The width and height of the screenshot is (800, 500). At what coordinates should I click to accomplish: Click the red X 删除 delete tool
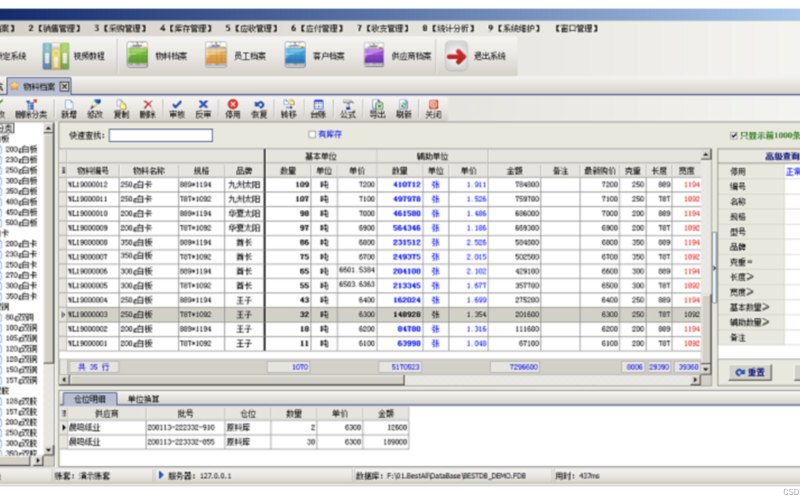[147, 110]
